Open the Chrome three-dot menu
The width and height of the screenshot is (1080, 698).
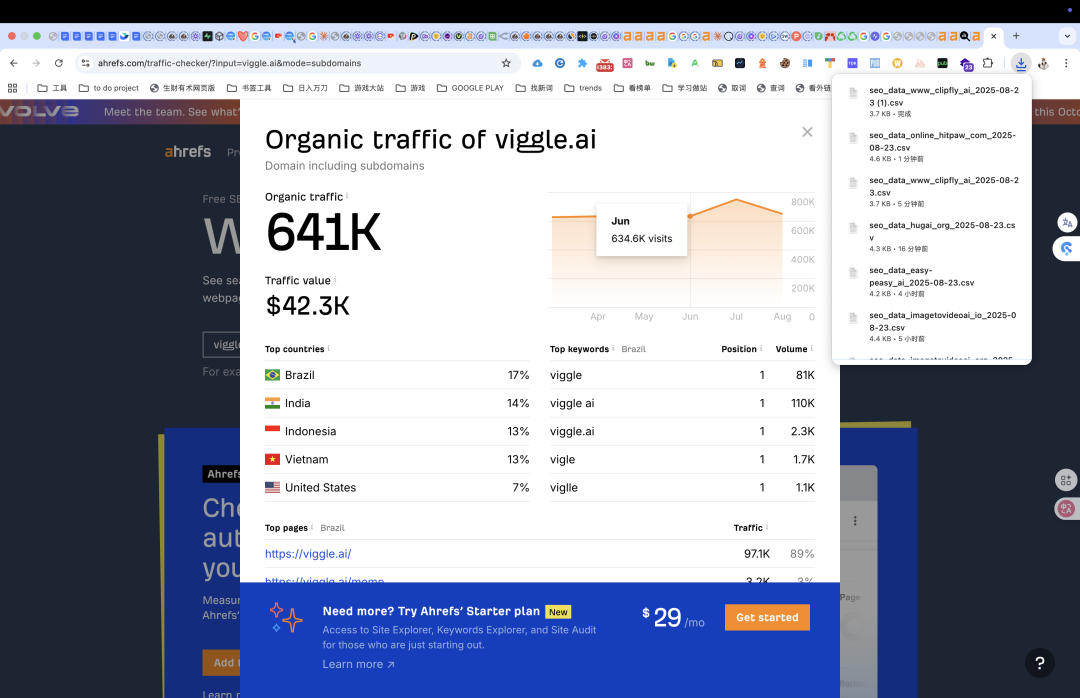pos(1066,63)
